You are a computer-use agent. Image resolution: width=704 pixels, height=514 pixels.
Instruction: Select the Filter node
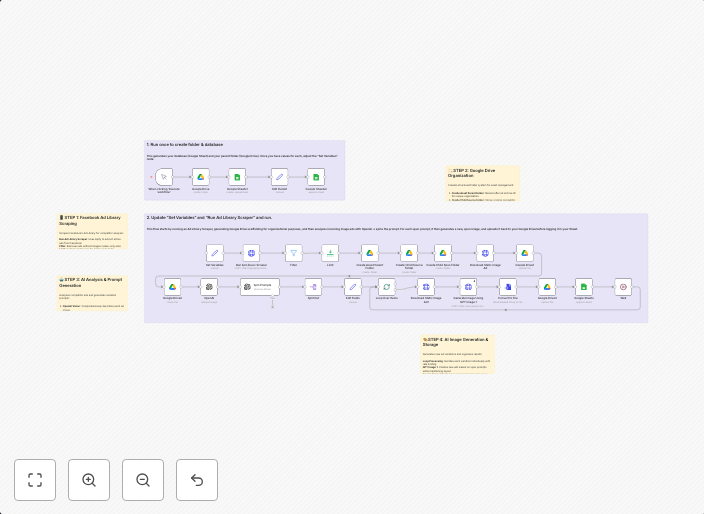click(x=293, y=253)
